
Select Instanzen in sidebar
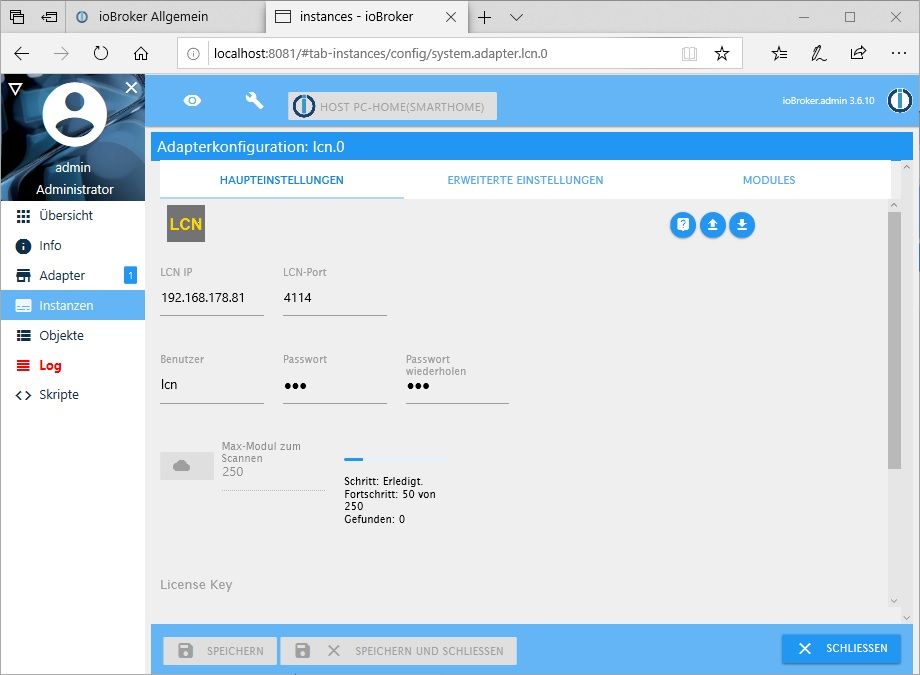click(x=73, y=305)
